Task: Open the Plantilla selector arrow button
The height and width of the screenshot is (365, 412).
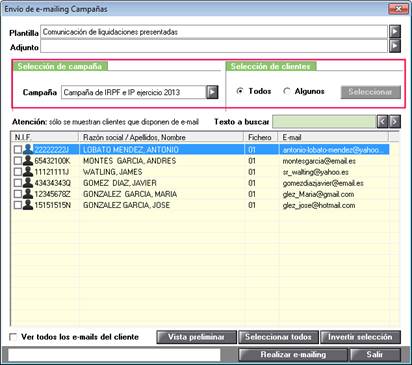Action: pyautogui.click(x=395, y=32)
